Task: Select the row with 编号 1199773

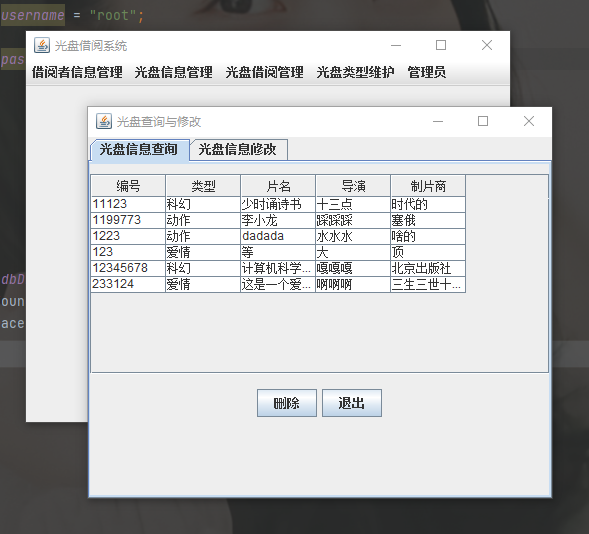Action: pyautogui.click(x=278, y=220)
